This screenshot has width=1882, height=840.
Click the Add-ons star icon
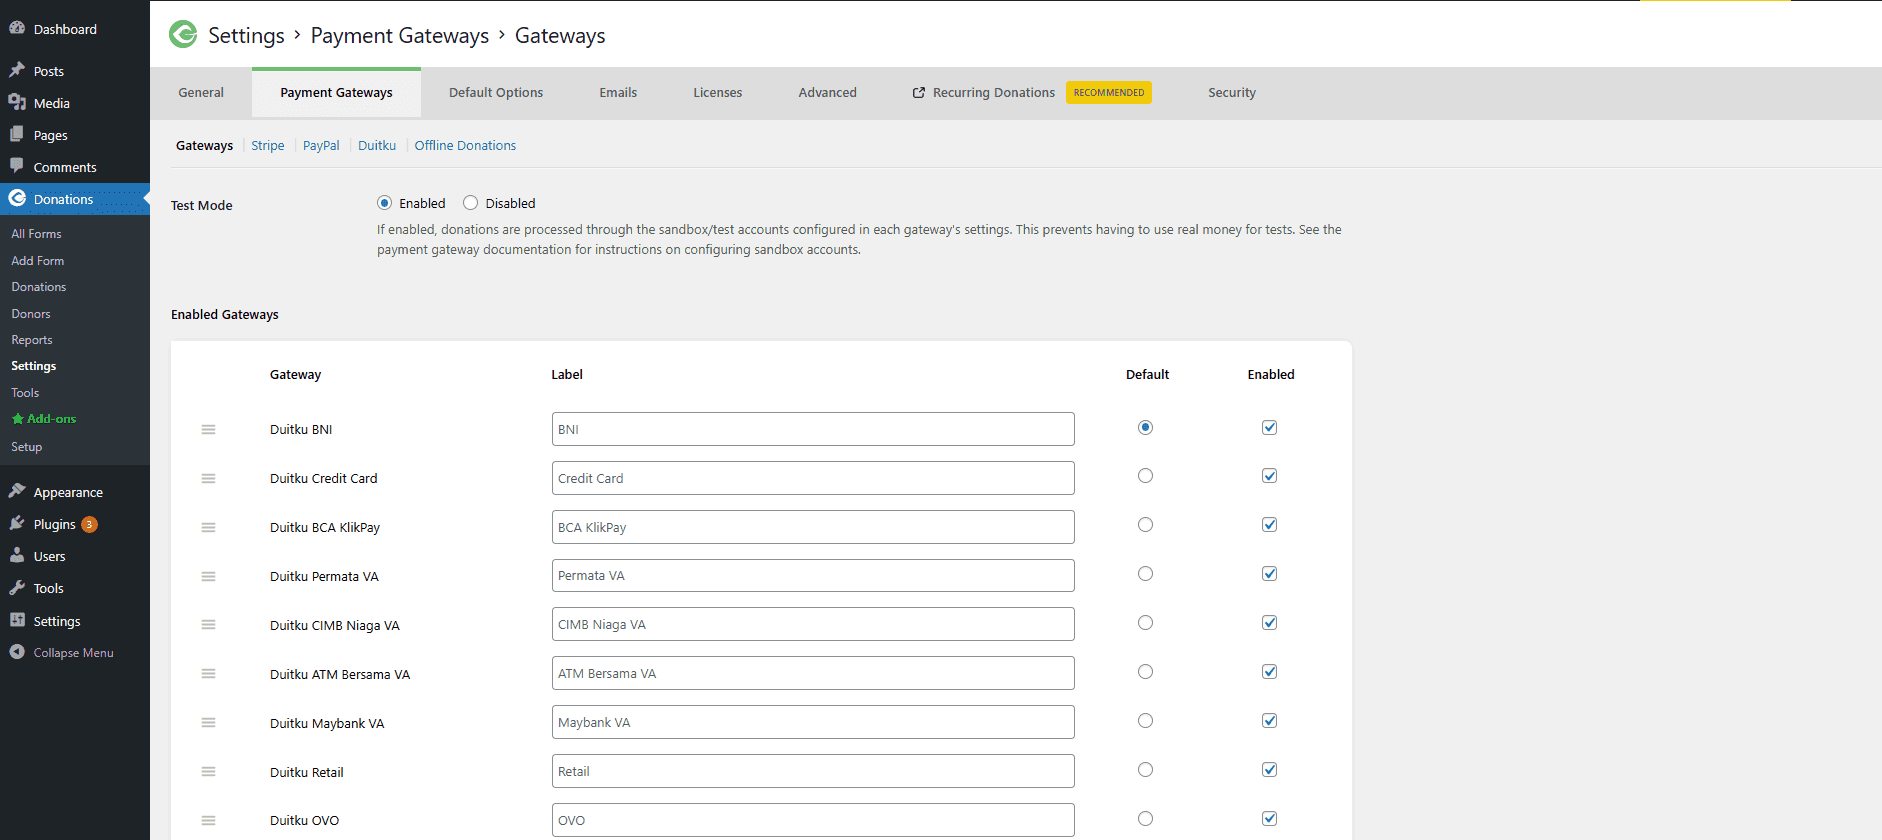[17, 419]
